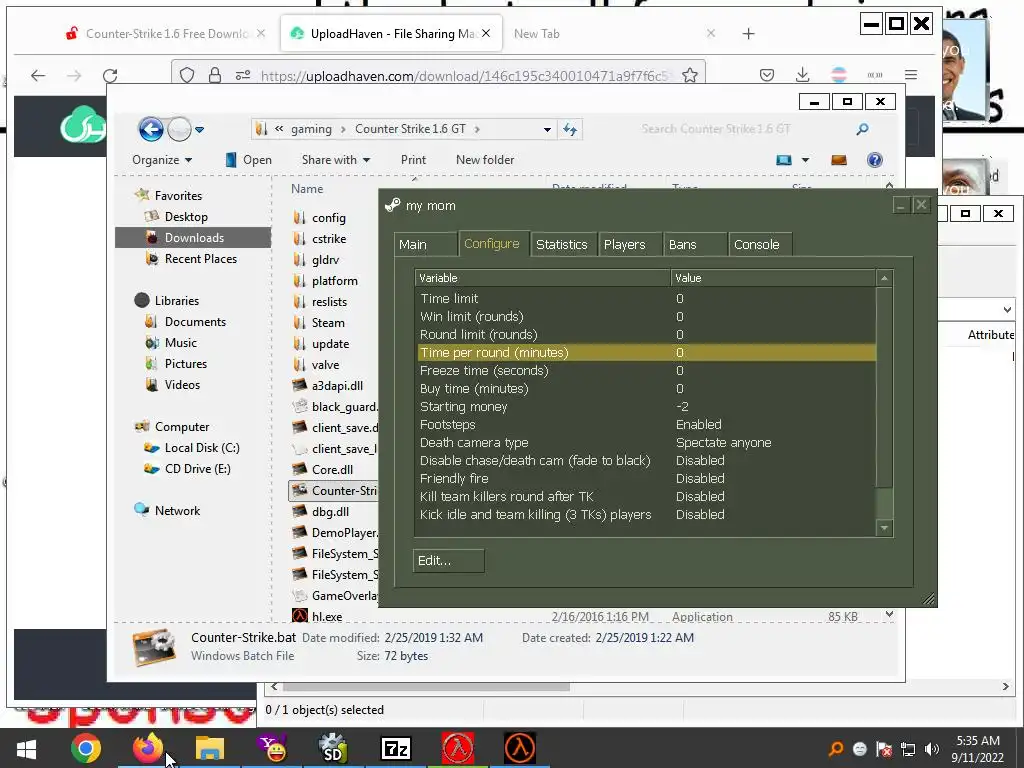The width and height of the screenshot is (1024, 768).
Task: Click the shield tracking protection icon
Action: 187,76
